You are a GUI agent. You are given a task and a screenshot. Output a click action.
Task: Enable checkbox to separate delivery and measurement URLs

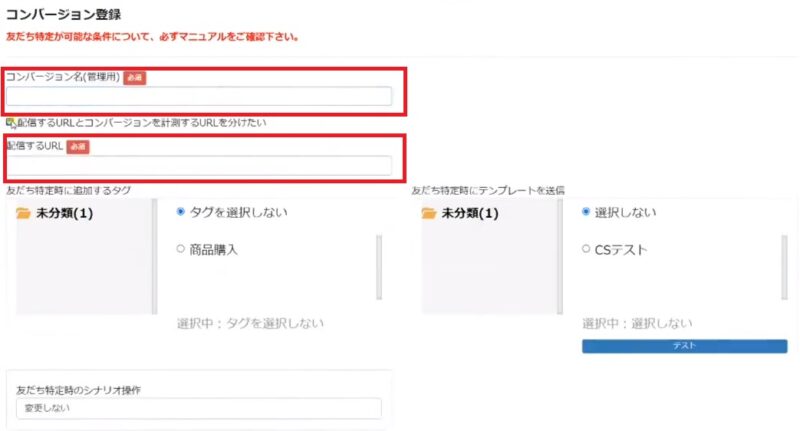click(10, 122)
